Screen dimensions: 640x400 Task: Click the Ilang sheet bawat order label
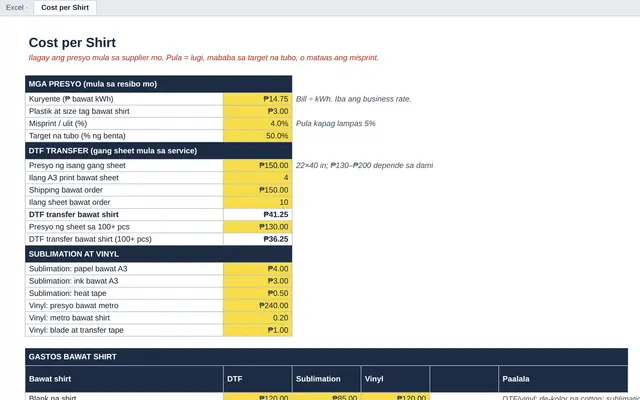coord(69,202)
